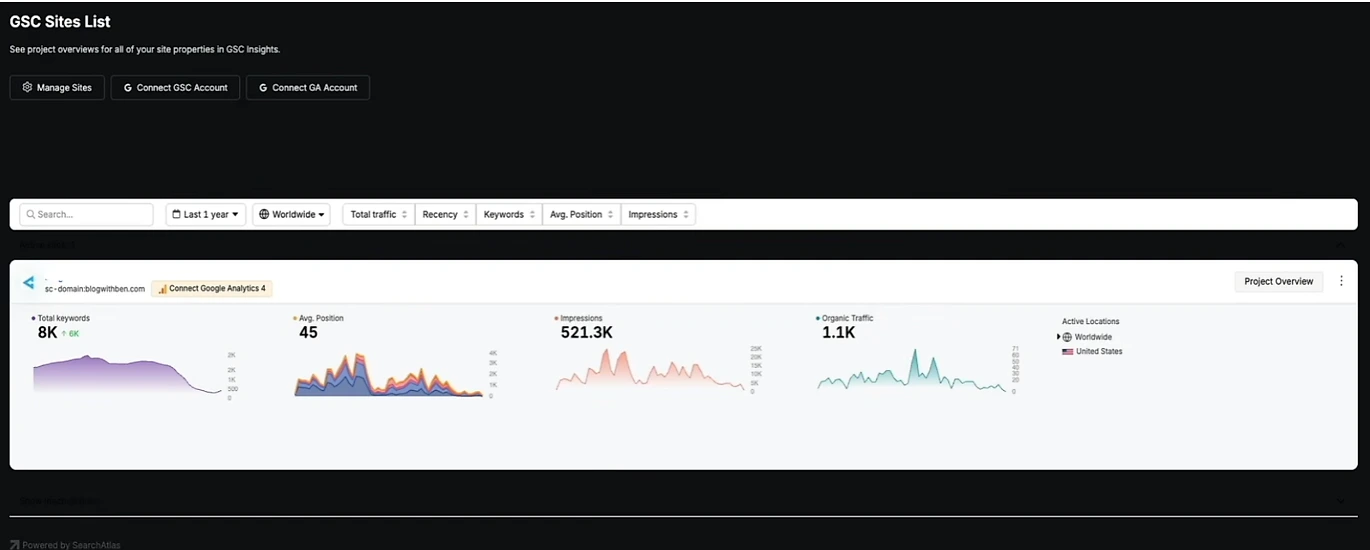Collapse the site group chevron above the card
Screen dimensions: 1370x550
[x=1341, y=244]
